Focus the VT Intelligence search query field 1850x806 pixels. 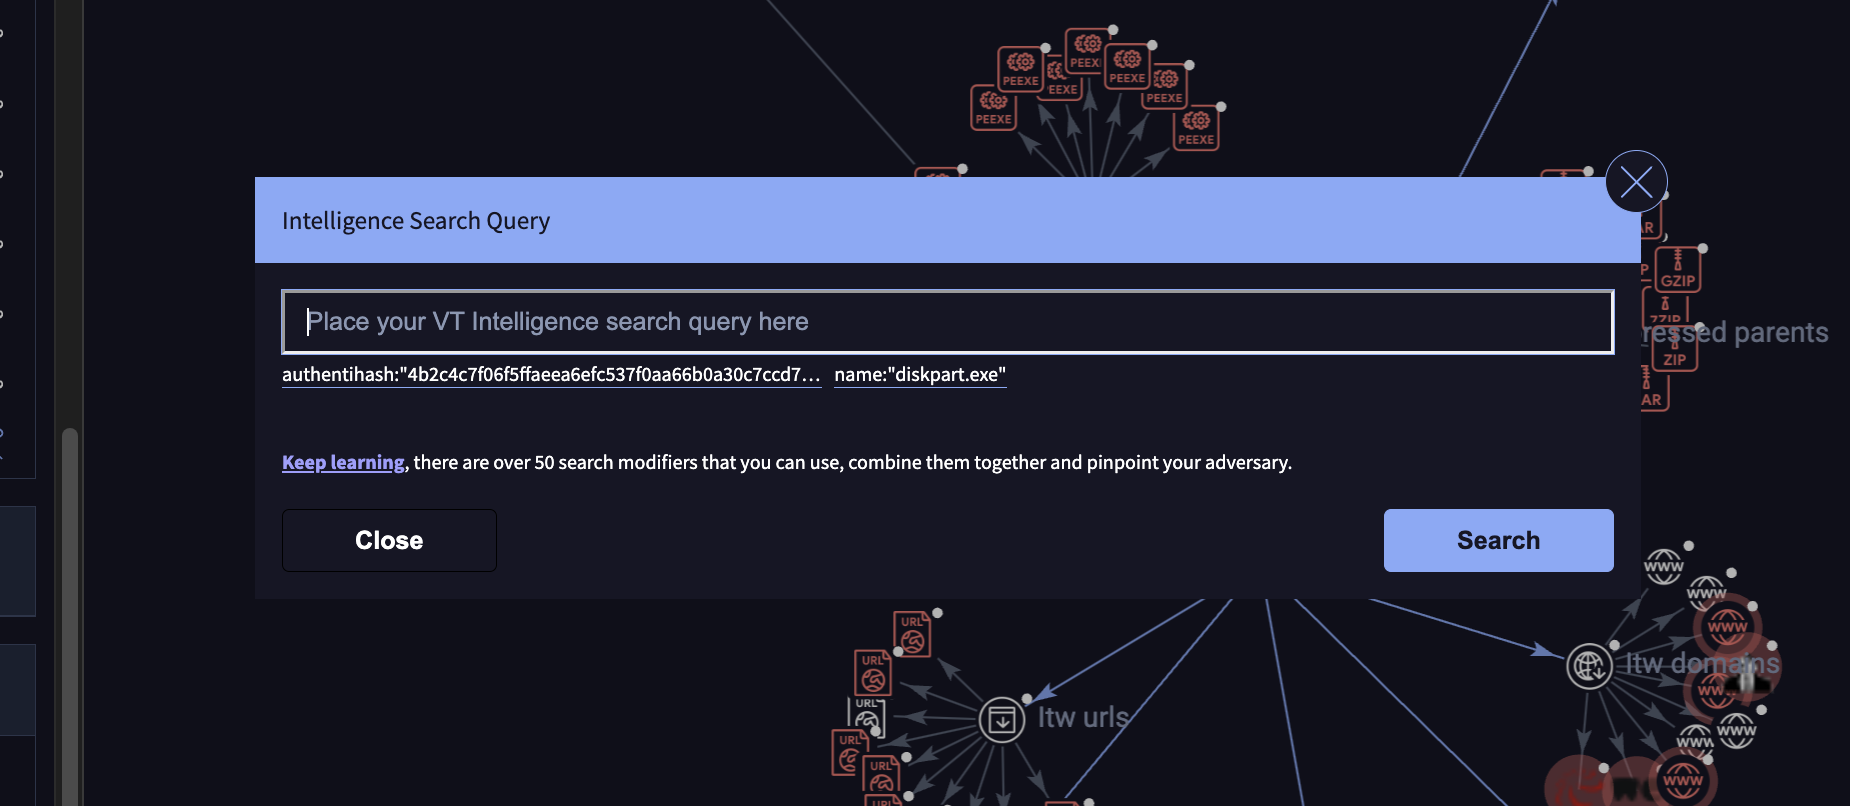tap(948, 322)
